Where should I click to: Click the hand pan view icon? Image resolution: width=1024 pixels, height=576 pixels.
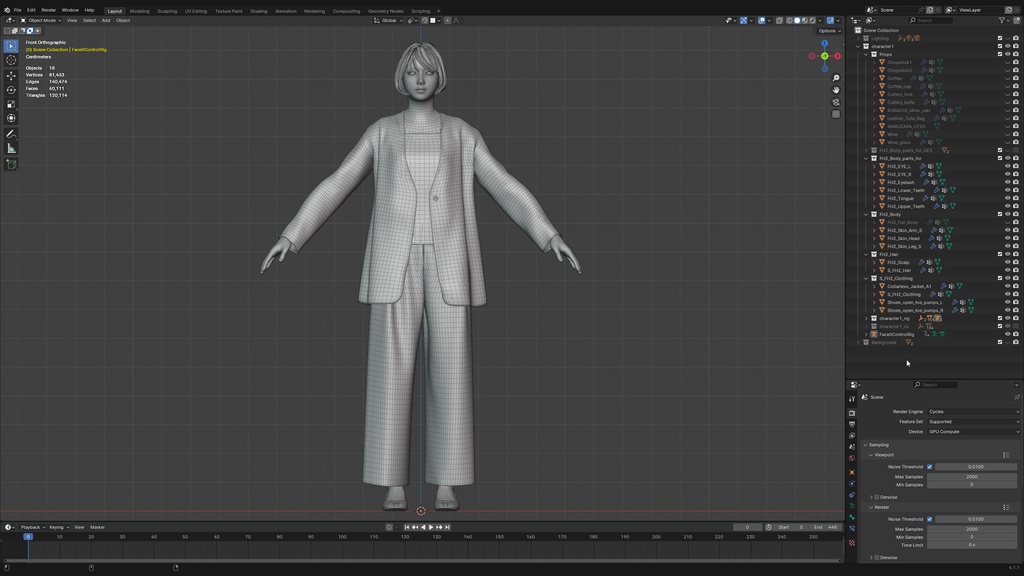pyautogui.click(x=836, y=90)
